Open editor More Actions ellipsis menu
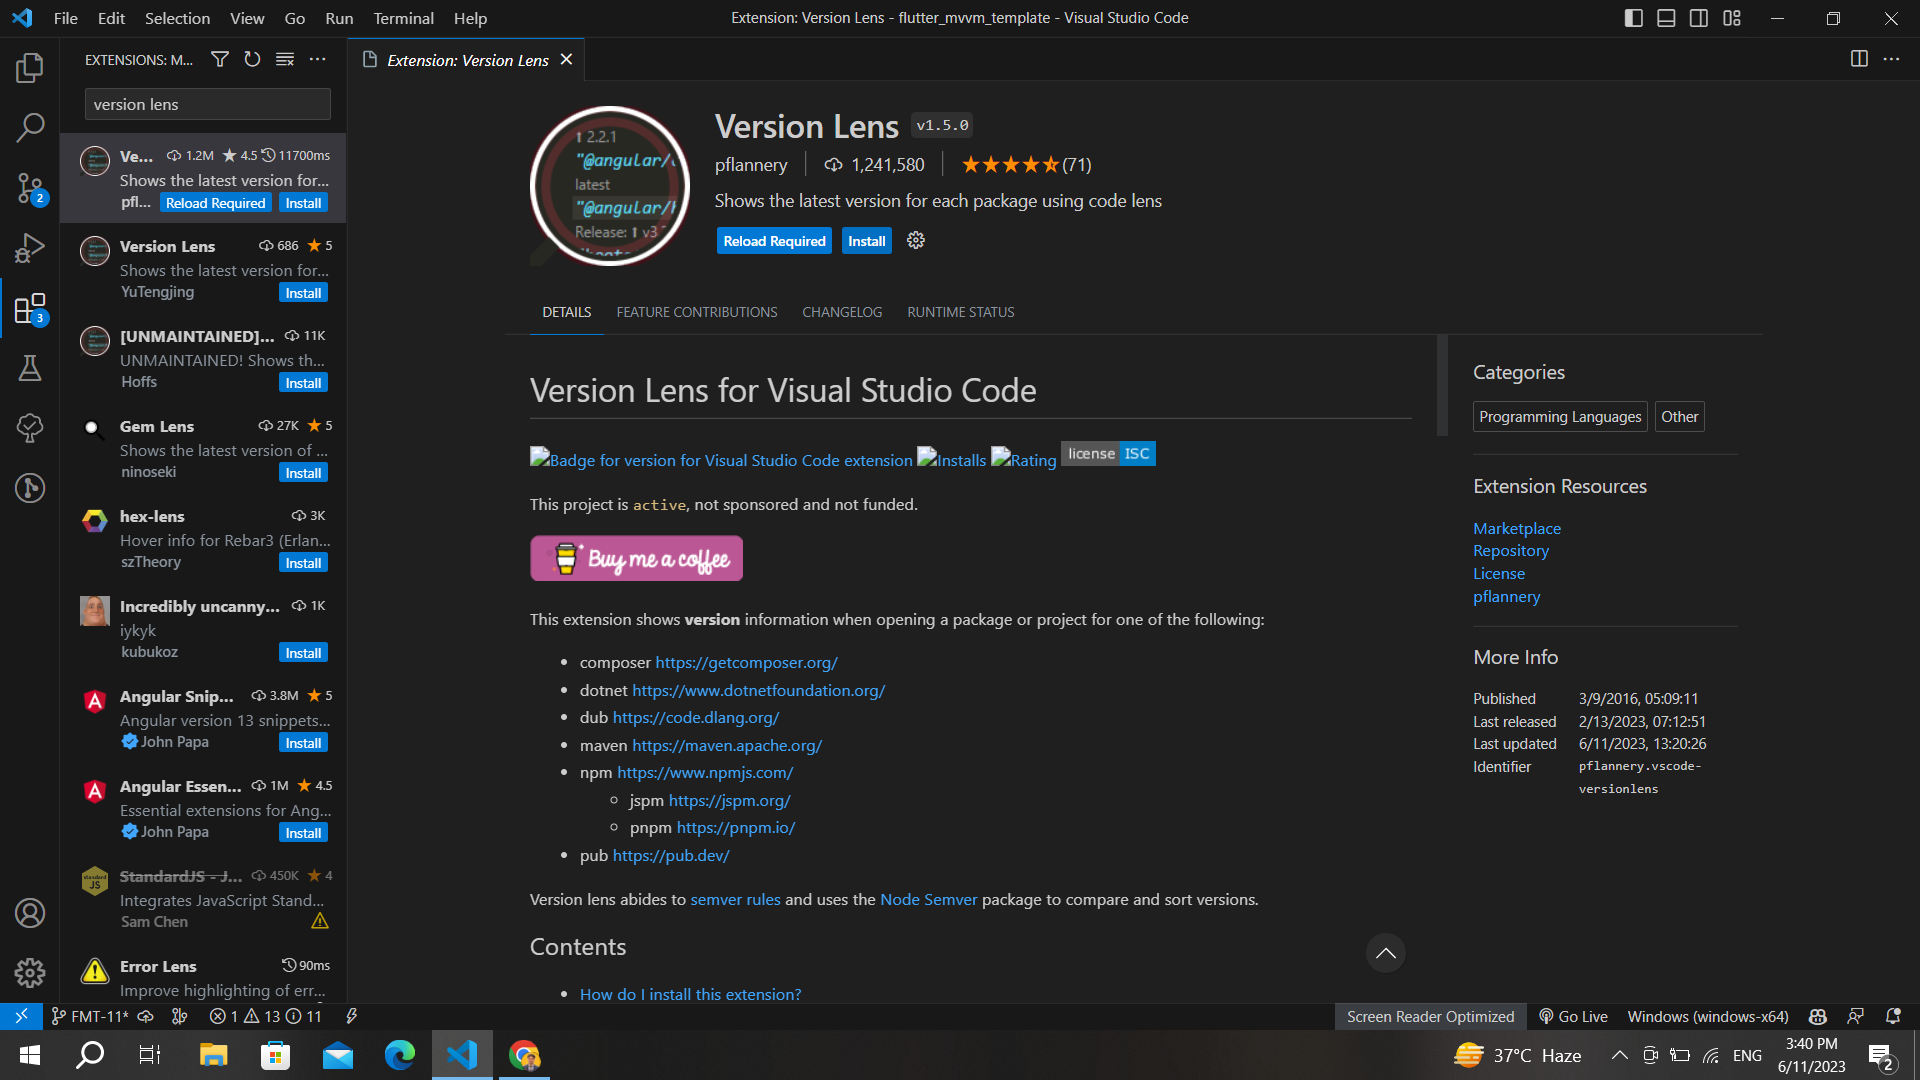The image size is (1920, 1080). (x=1891, y=59)
